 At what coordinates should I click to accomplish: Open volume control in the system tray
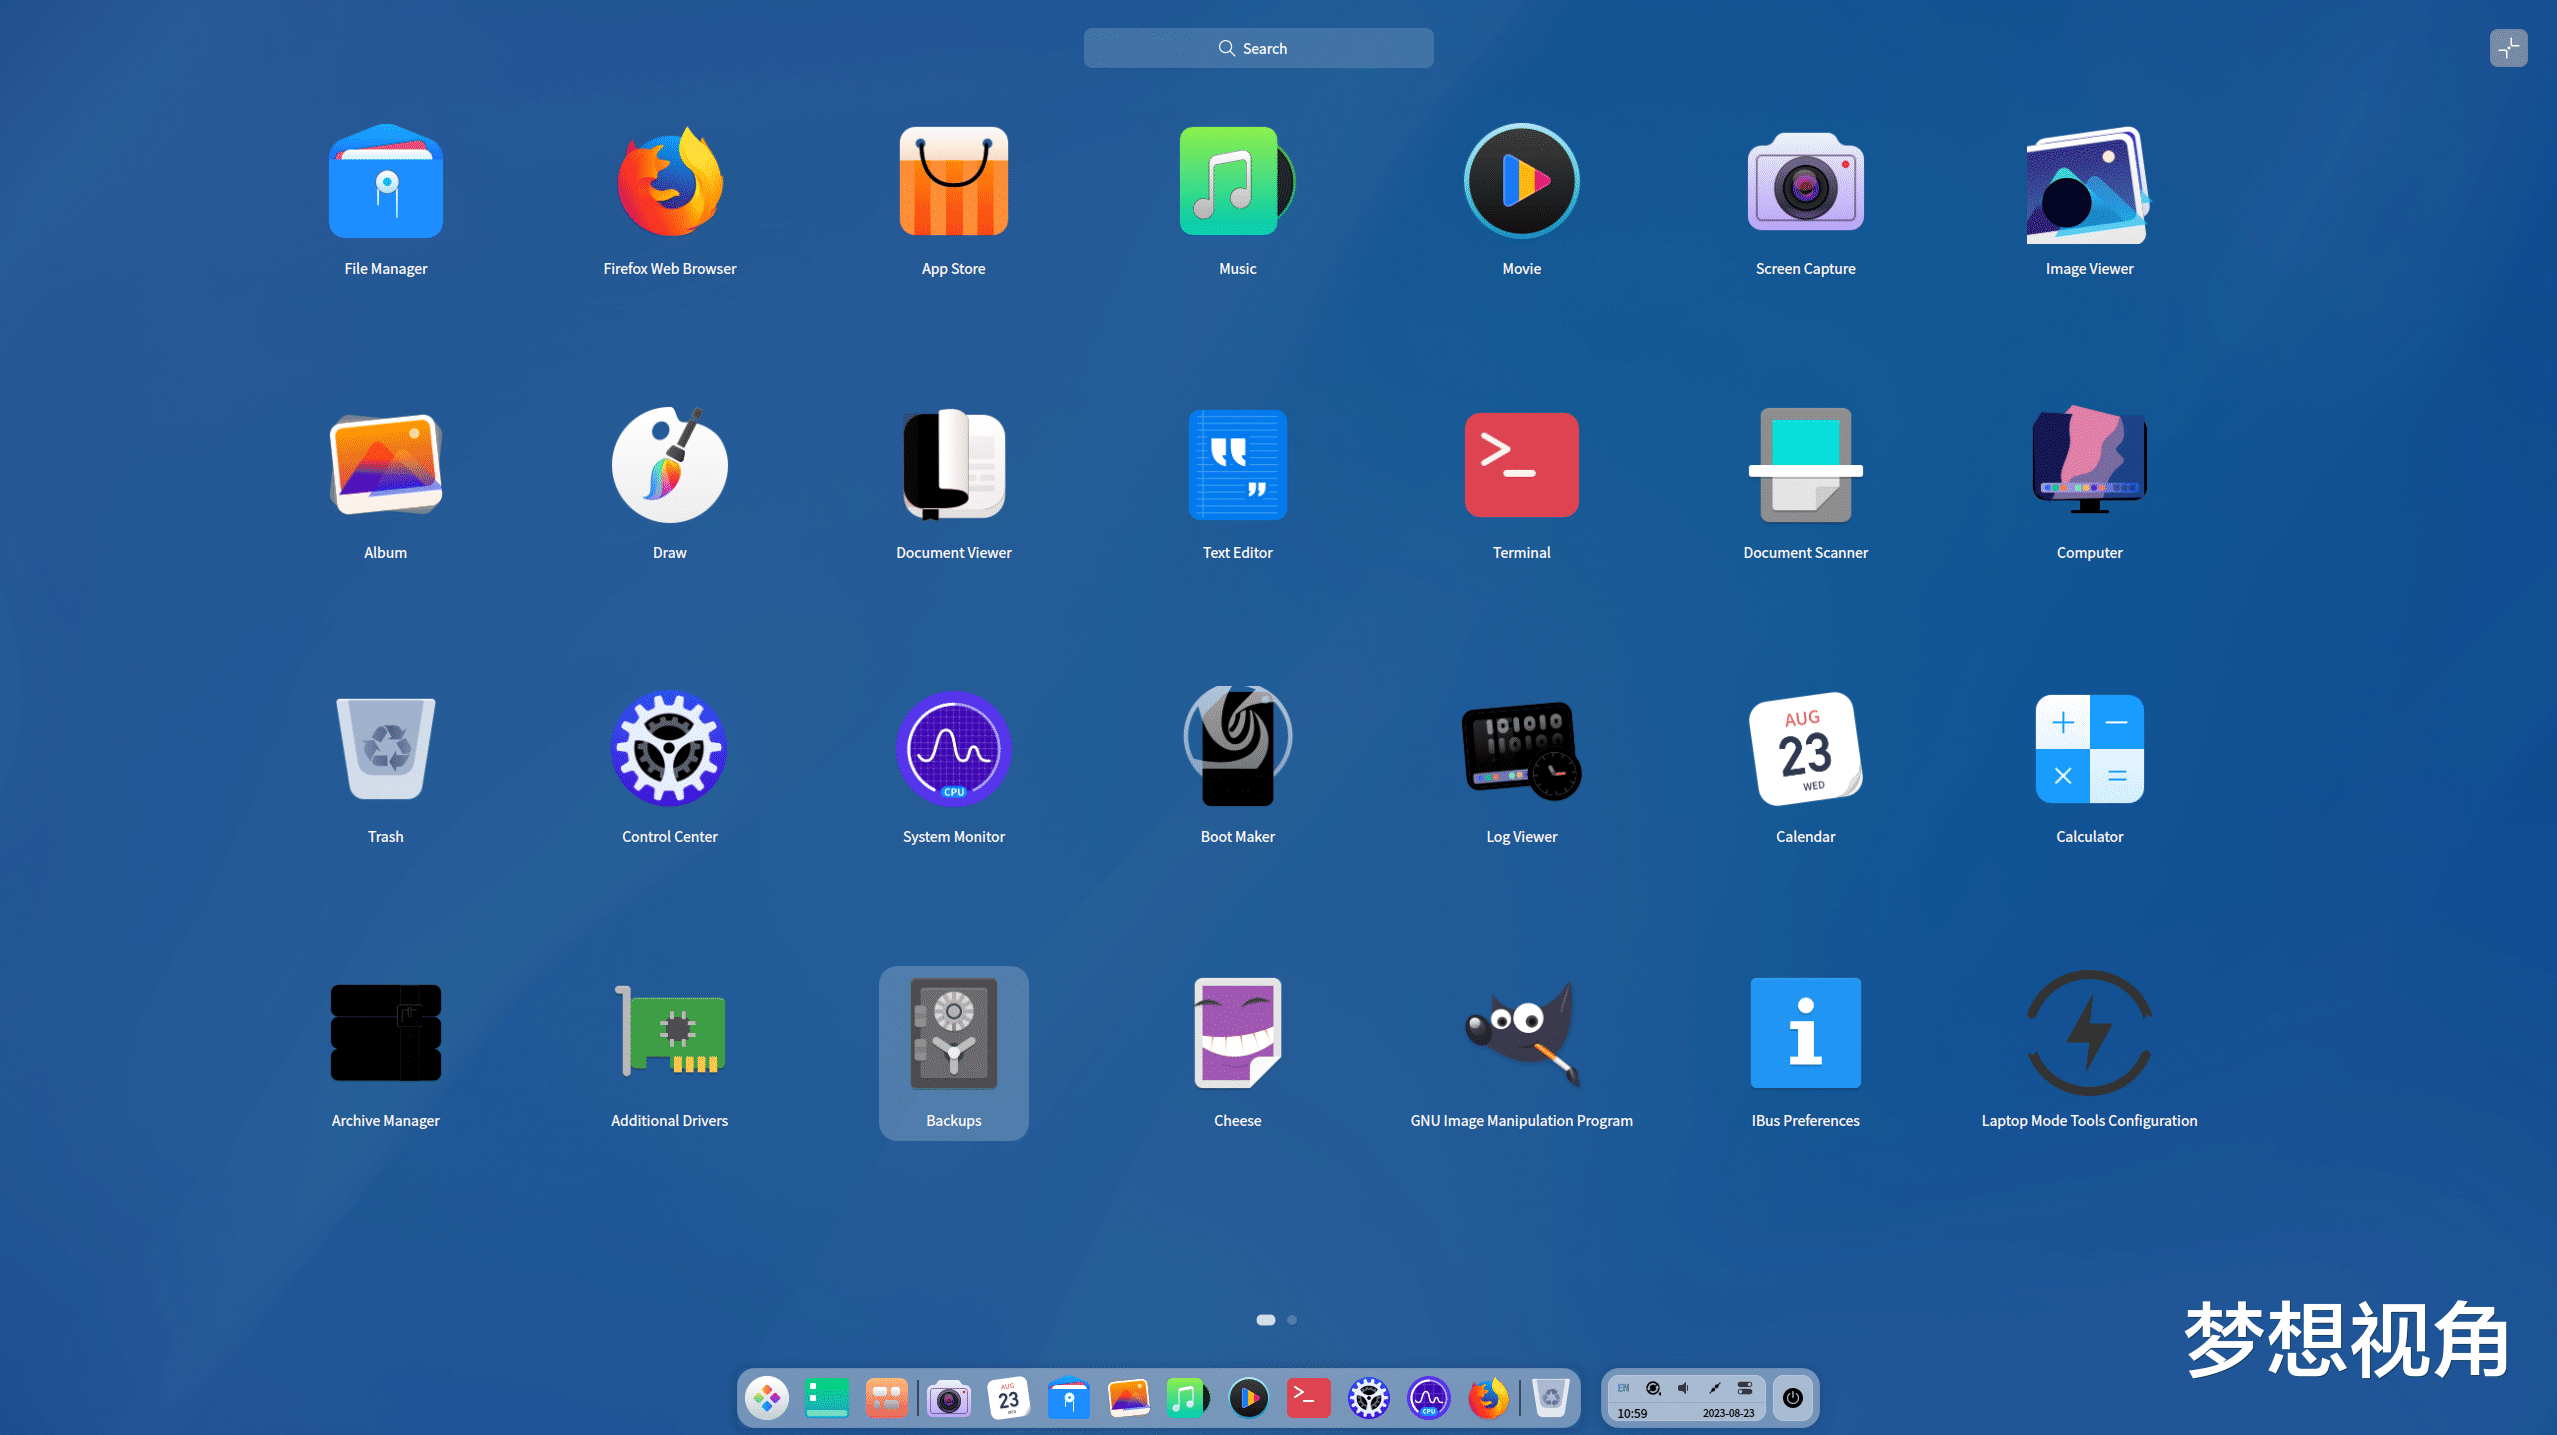pyautogui.click(x=1683, y=1388)
